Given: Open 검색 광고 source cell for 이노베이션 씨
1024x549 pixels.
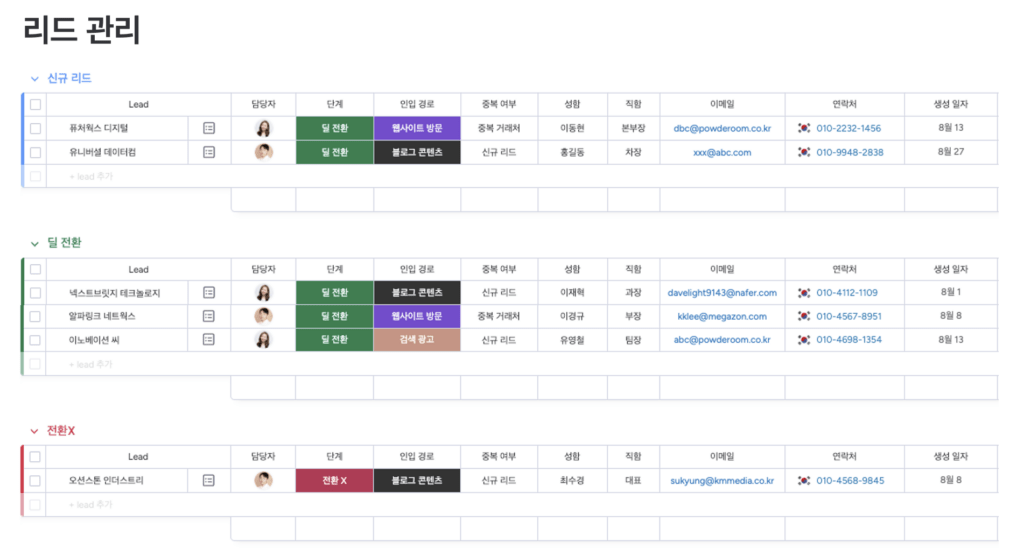Looking at the screenshot, I should point(417,339).
